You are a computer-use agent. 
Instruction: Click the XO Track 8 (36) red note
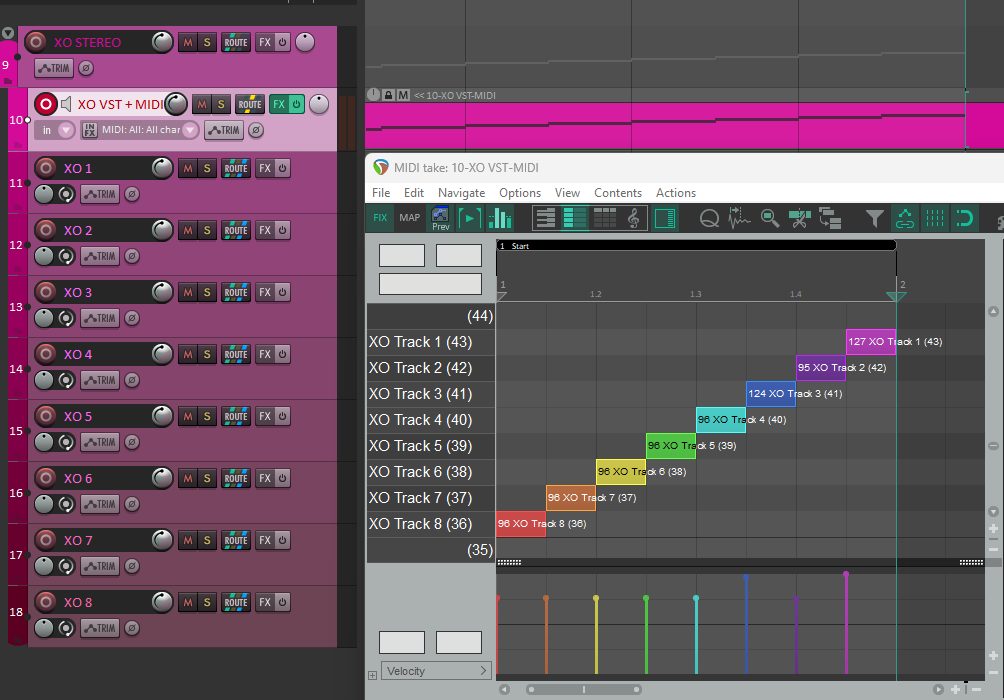[521, 524]
